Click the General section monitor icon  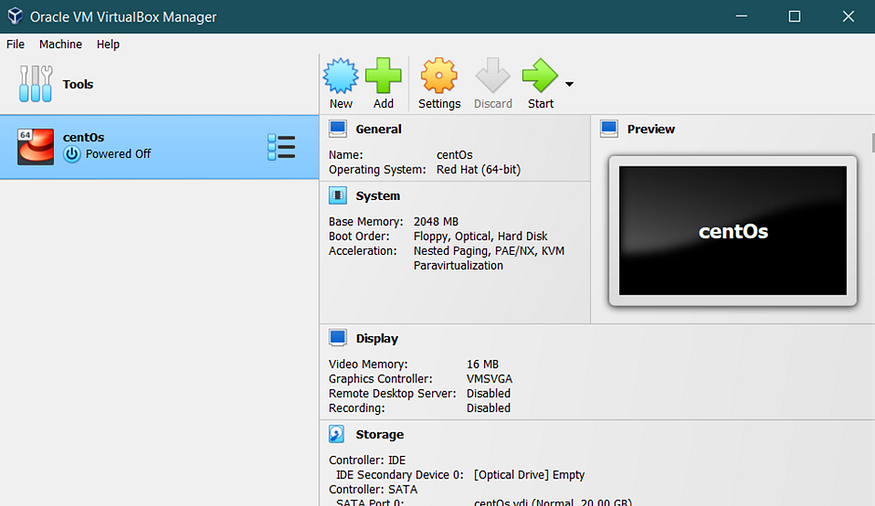tap(338, 129)
